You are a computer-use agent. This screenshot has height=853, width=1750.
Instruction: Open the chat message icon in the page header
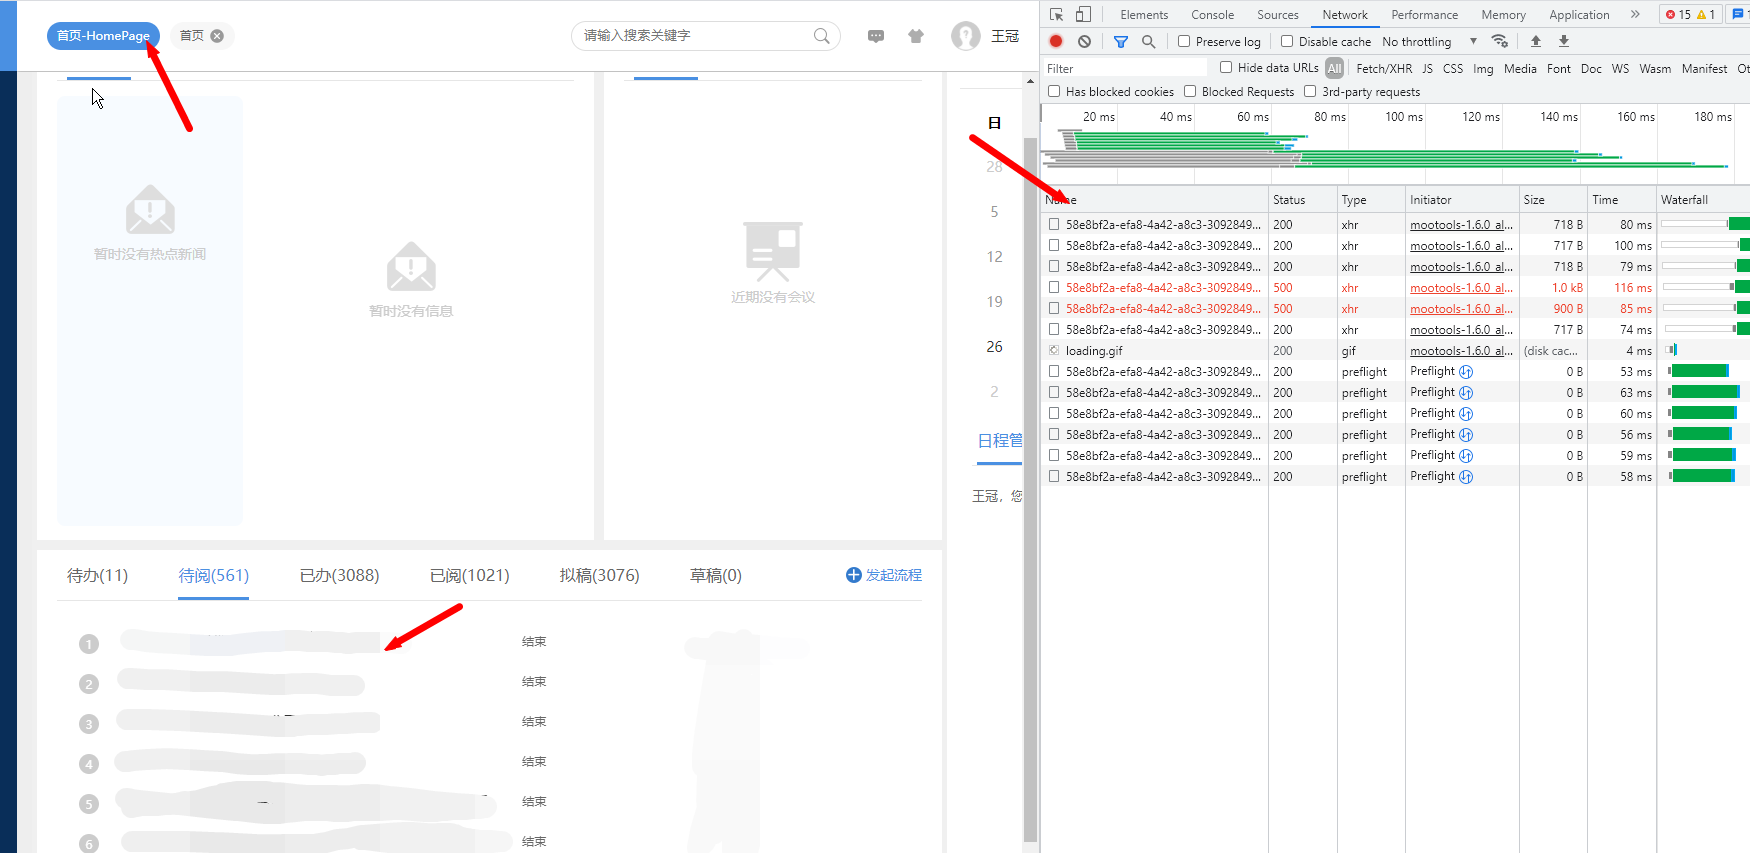876,36
